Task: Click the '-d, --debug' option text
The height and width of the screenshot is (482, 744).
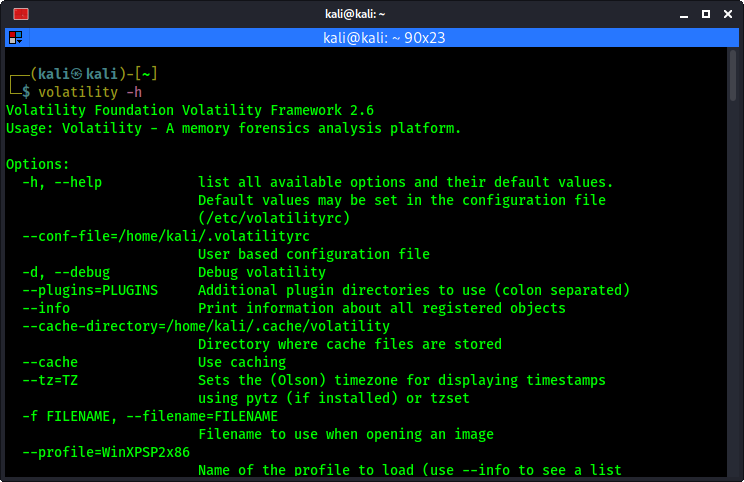Action: click(x=66, y=272)
